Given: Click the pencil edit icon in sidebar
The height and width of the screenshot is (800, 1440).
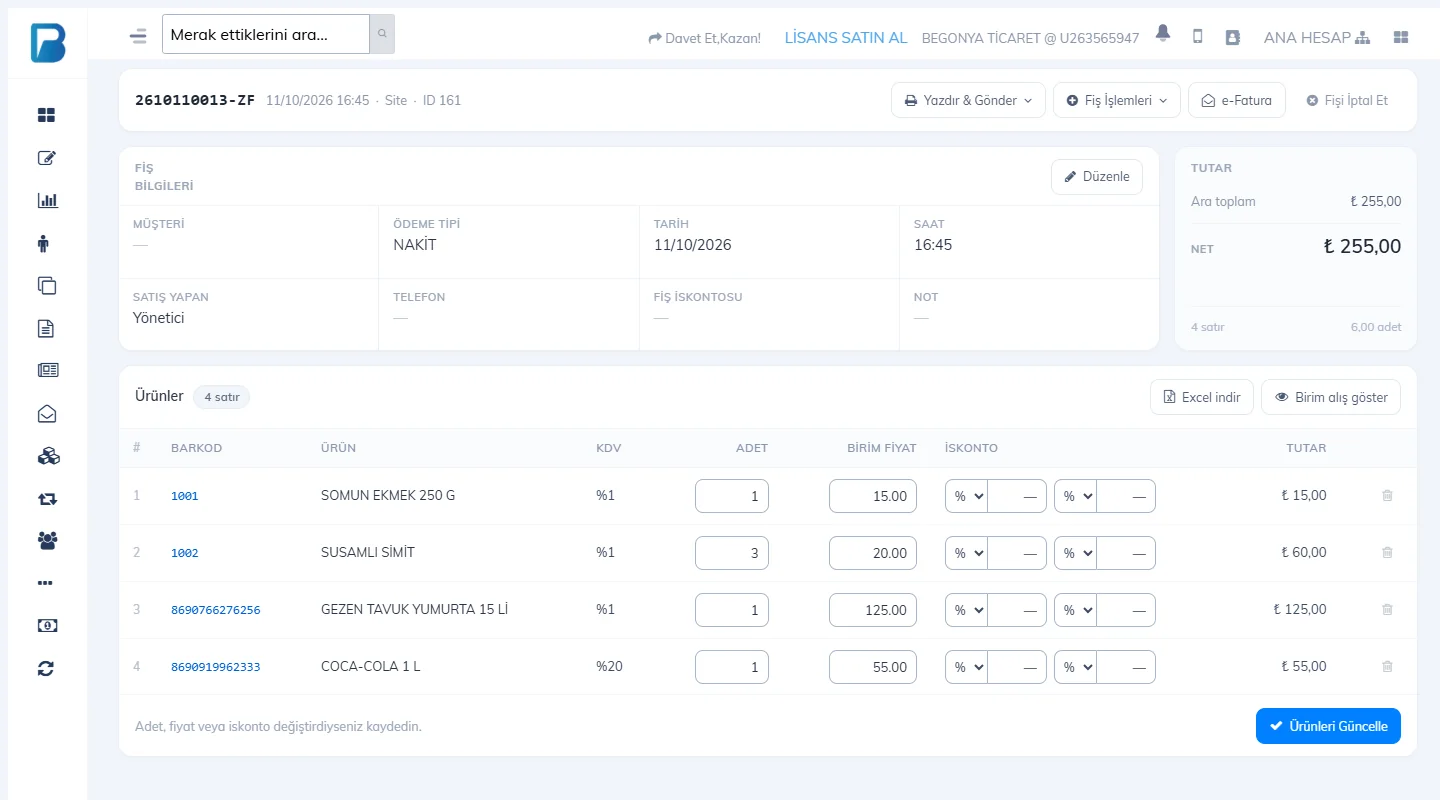Looking at the screenshot, I should (x=47, y=158).
